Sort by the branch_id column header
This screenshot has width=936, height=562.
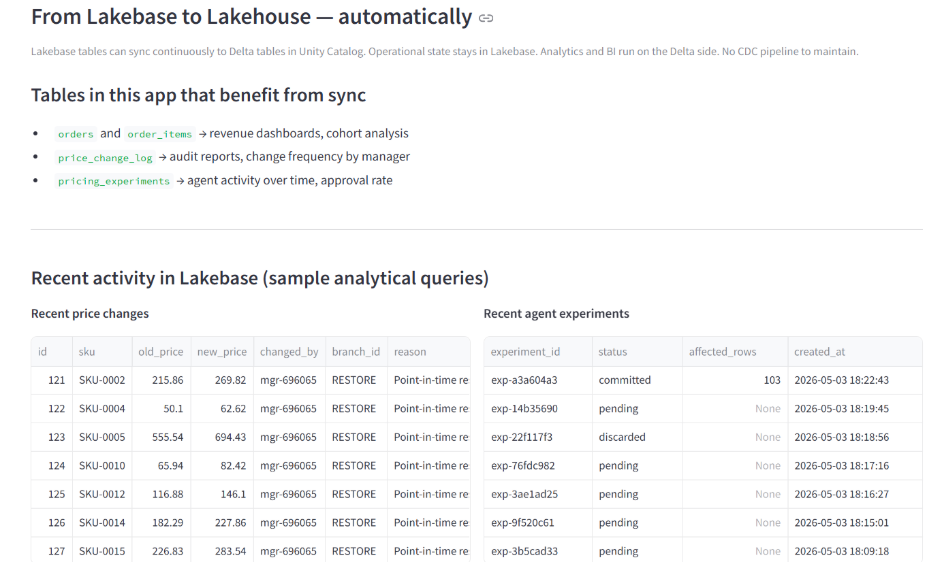tap(356, 352)
